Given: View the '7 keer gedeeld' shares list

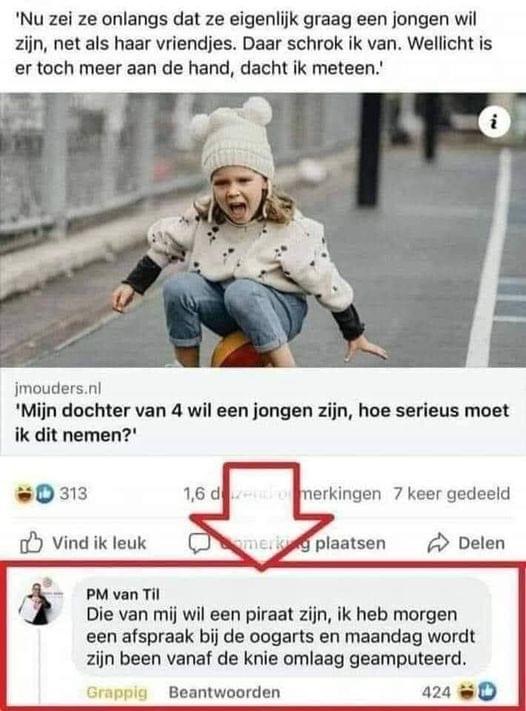Looking at the screenshot, I should pos(452,494).
